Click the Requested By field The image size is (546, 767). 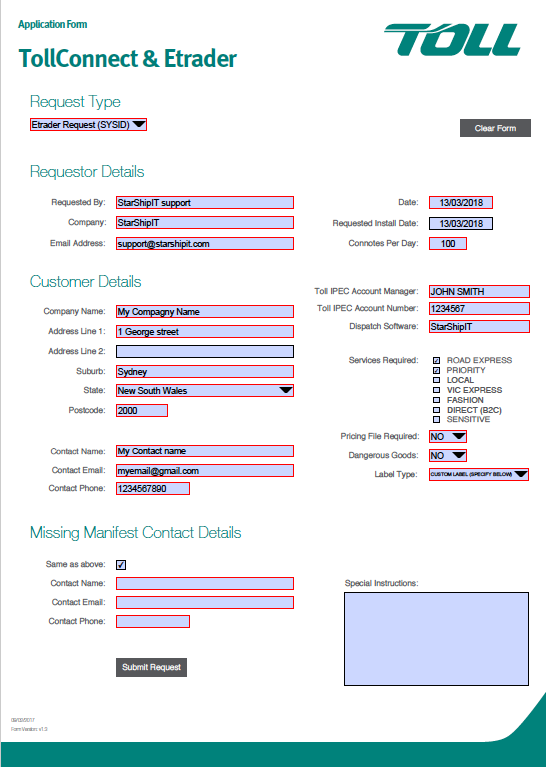tap(205, 203)
